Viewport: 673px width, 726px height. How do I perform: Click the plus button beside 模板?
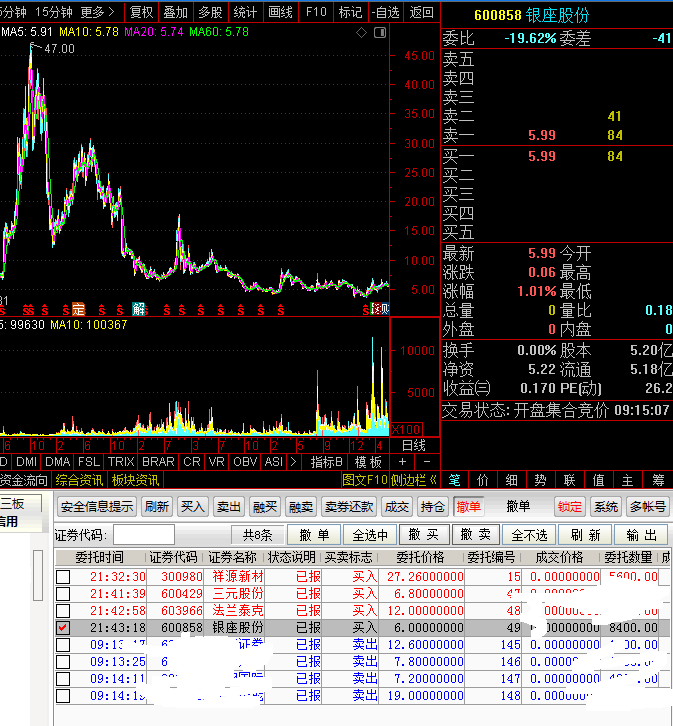click(402, 462)
